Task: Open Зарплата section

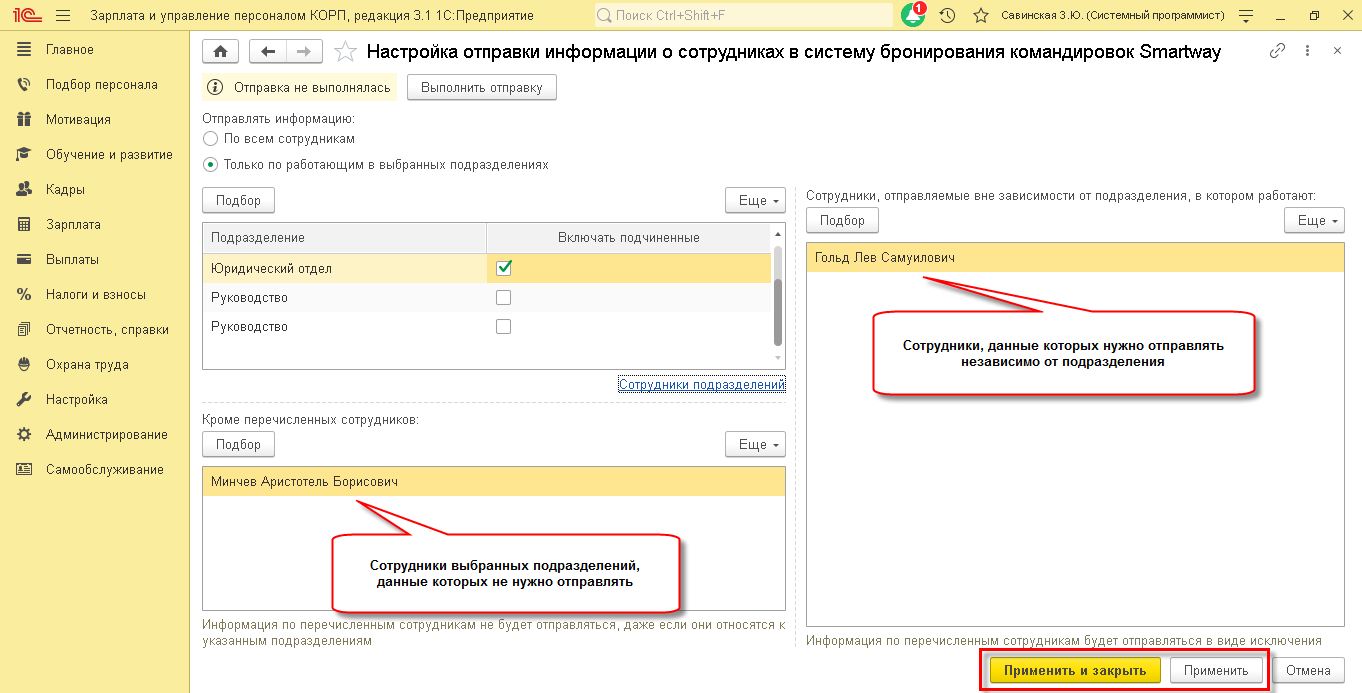Action: pyautogui.click(x=73, y=225)
